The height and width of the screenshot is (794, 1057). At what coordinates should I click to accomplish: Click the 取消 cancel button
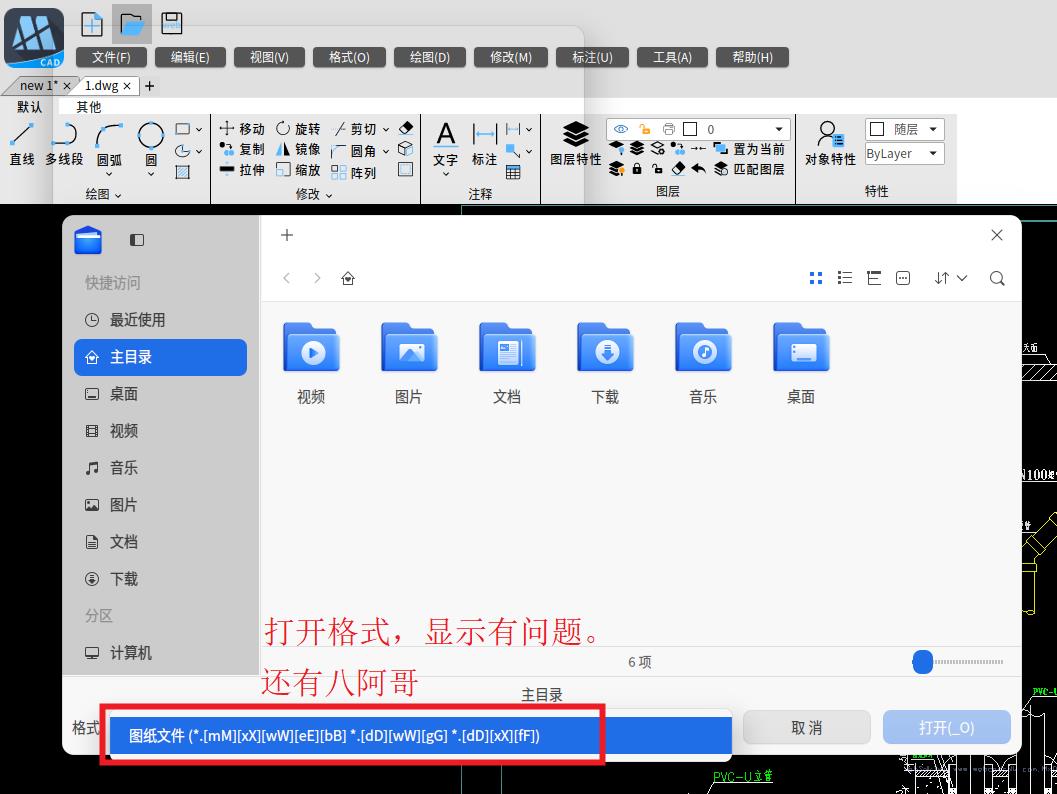[x=806, y=727]
